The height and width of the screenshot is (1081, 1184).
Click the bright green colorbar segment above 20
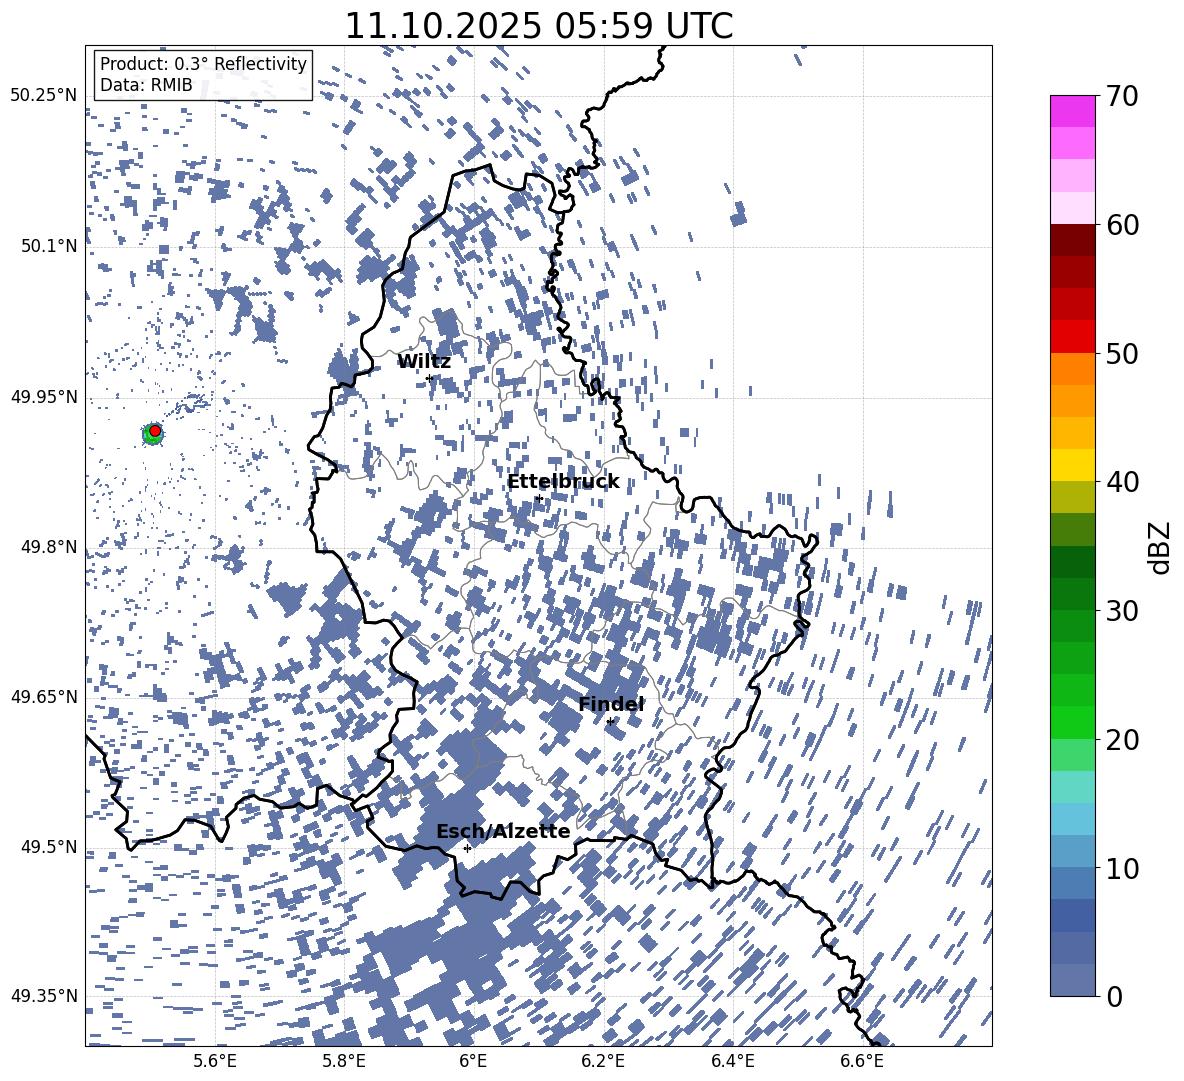coord(1072,722)
